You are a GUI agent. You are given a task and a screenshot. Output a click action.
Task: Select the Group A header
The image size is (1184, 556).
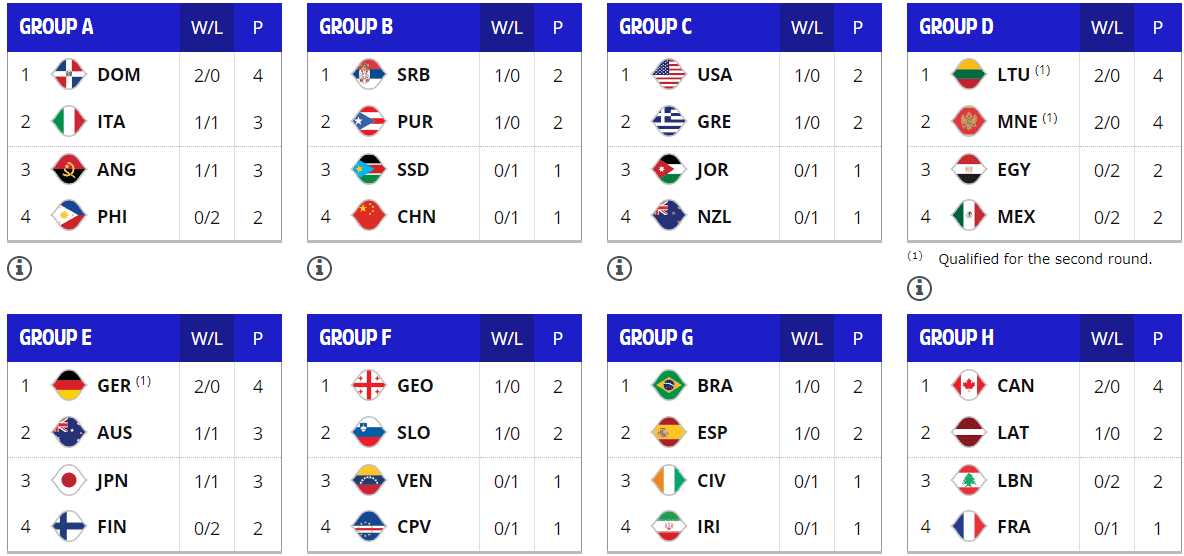coord(57,27)
